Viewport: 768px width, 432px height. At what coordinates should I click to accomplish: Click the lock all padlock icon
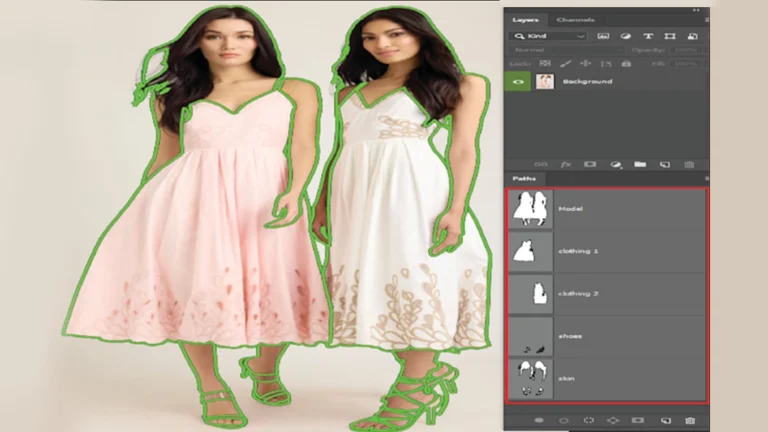626,64
